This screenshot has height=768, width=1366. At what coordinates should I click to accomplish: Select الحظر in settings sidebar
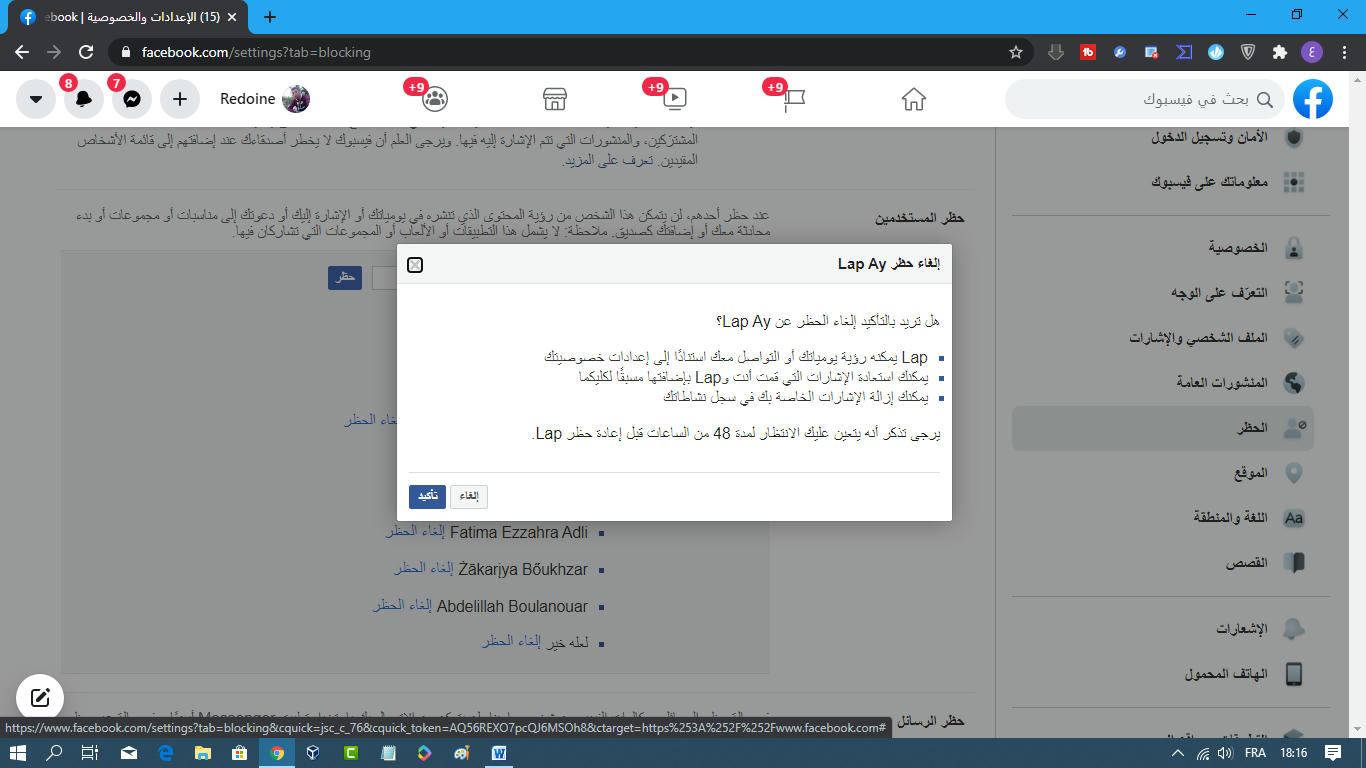1162,428
